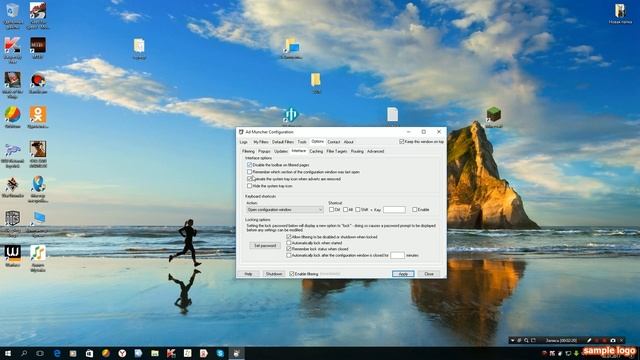The image size is (640, 360).
Task: Open taskbar search magnifier
Action: coord(24,353)
